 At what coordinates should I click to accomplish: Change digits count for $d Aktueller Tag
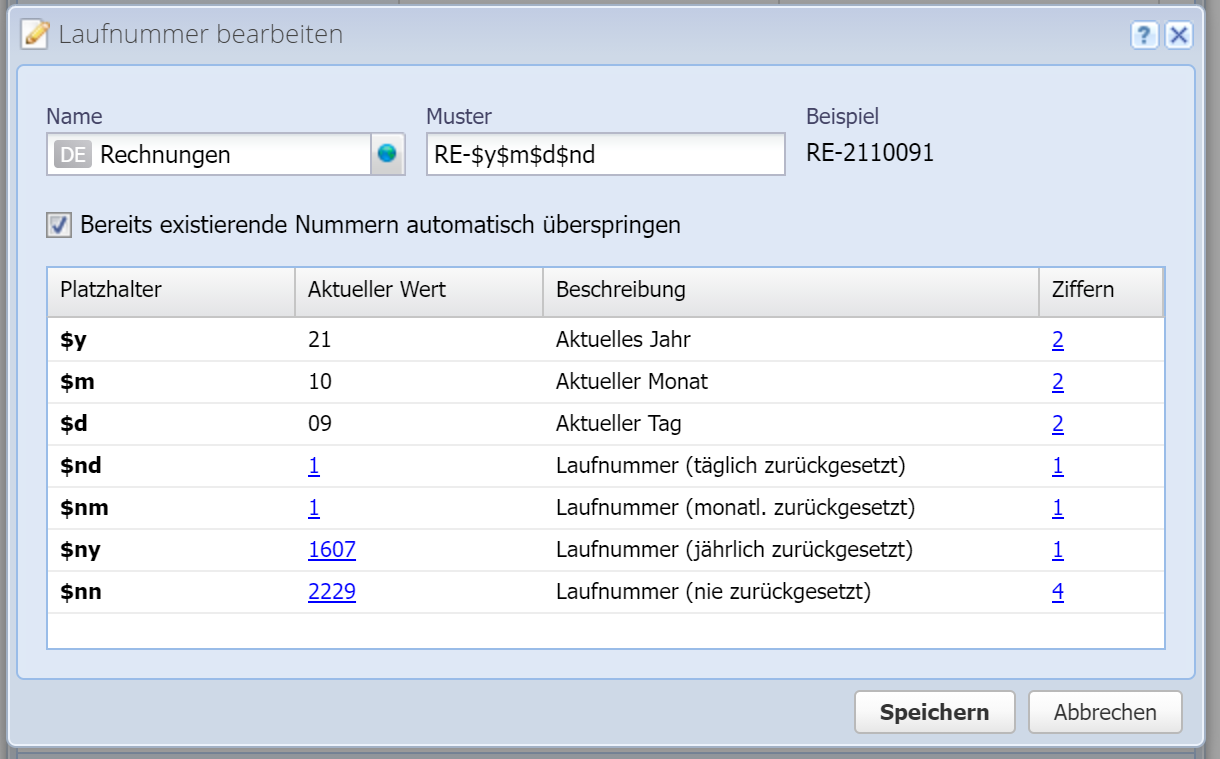[1057, 424]
